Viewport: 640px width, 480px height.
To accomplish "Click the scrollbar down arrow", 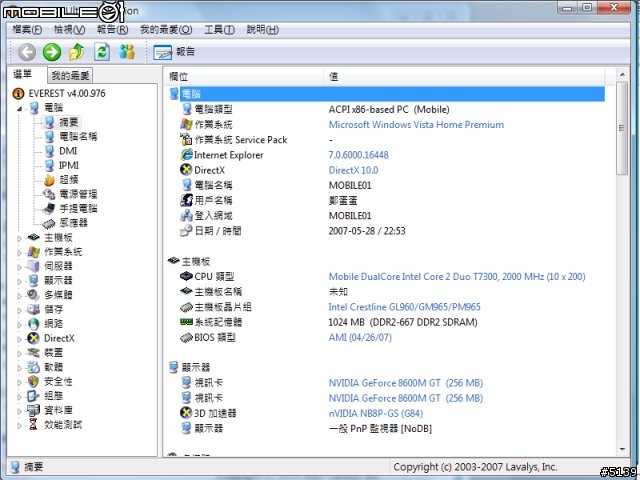I will click(622, 449).
